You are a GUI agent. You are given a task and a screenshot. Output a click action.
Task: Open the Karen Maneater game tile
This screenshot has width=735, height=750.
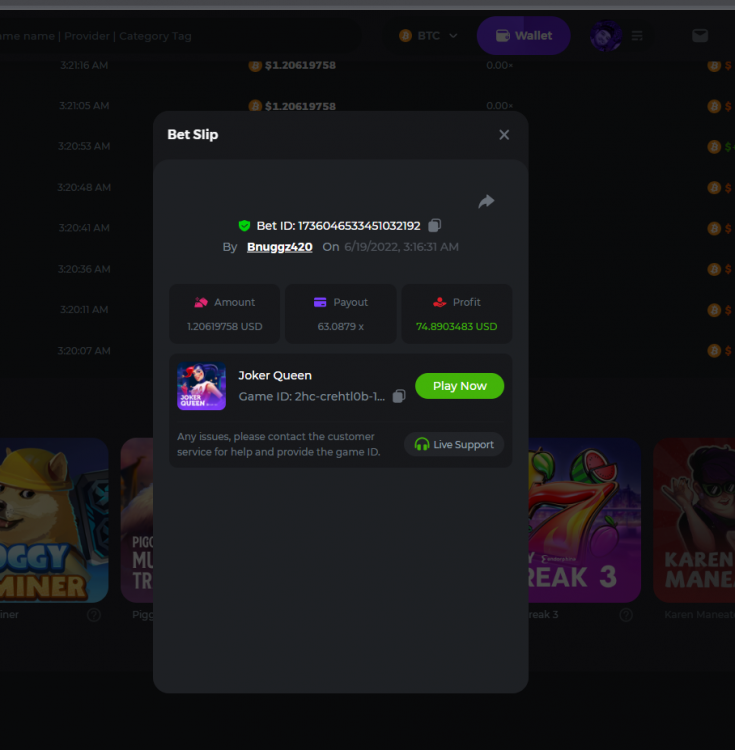[x=694, y=520]
